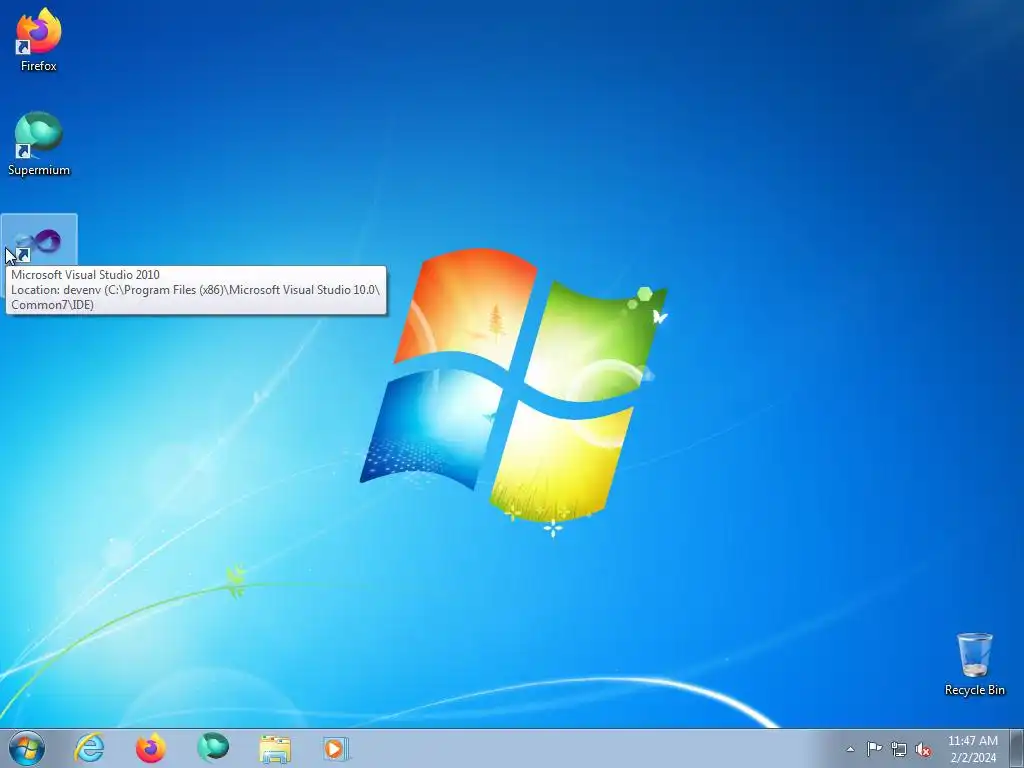Launch Supermium from the taskbar

coord(213,748)
